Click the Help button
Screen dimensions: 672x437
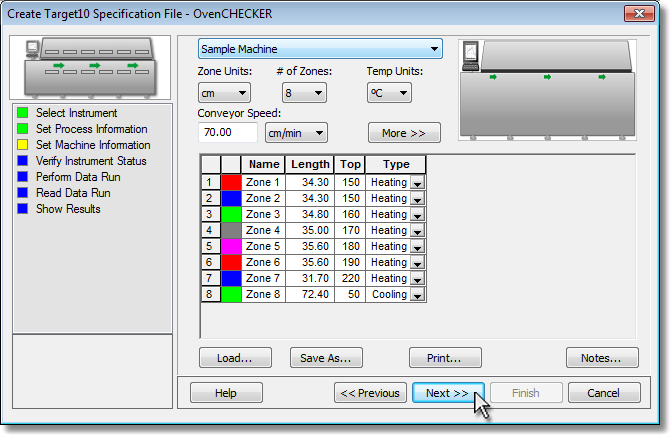click(226, 393)
